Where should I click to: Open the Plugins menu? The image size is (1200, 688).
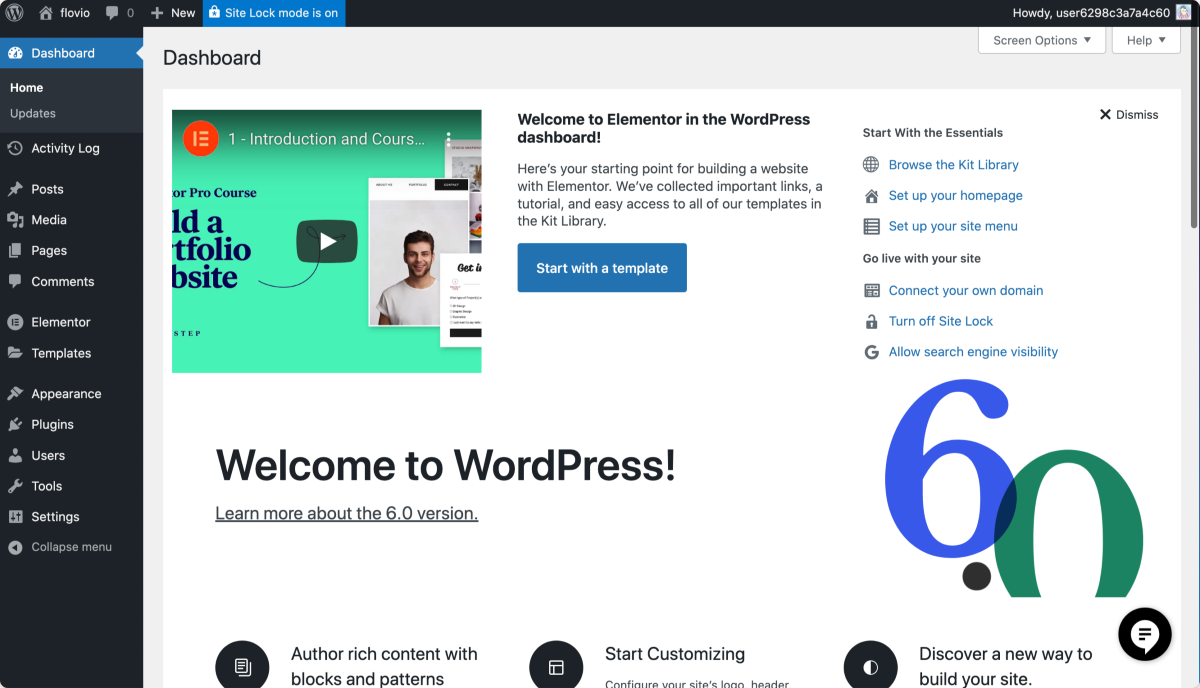tap(71, 425)
